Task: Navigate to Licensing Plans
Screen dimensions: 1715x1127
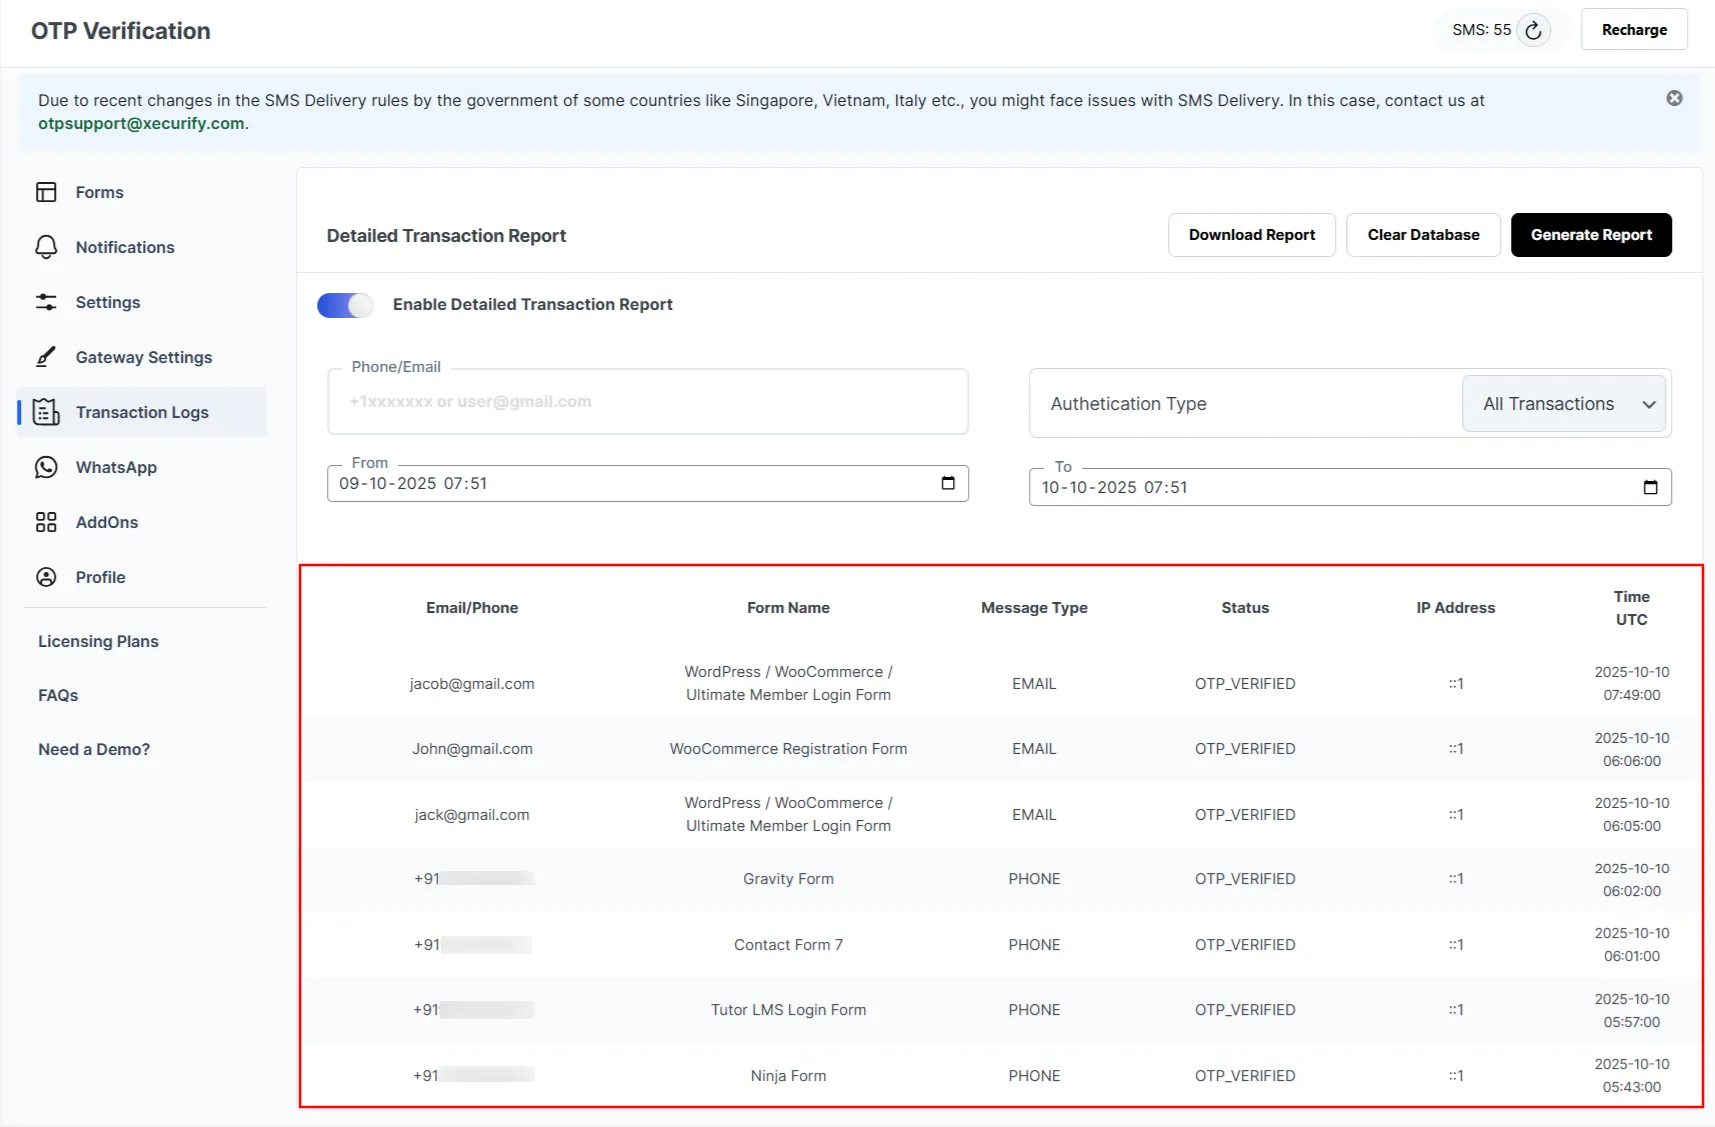Action: 97,641
